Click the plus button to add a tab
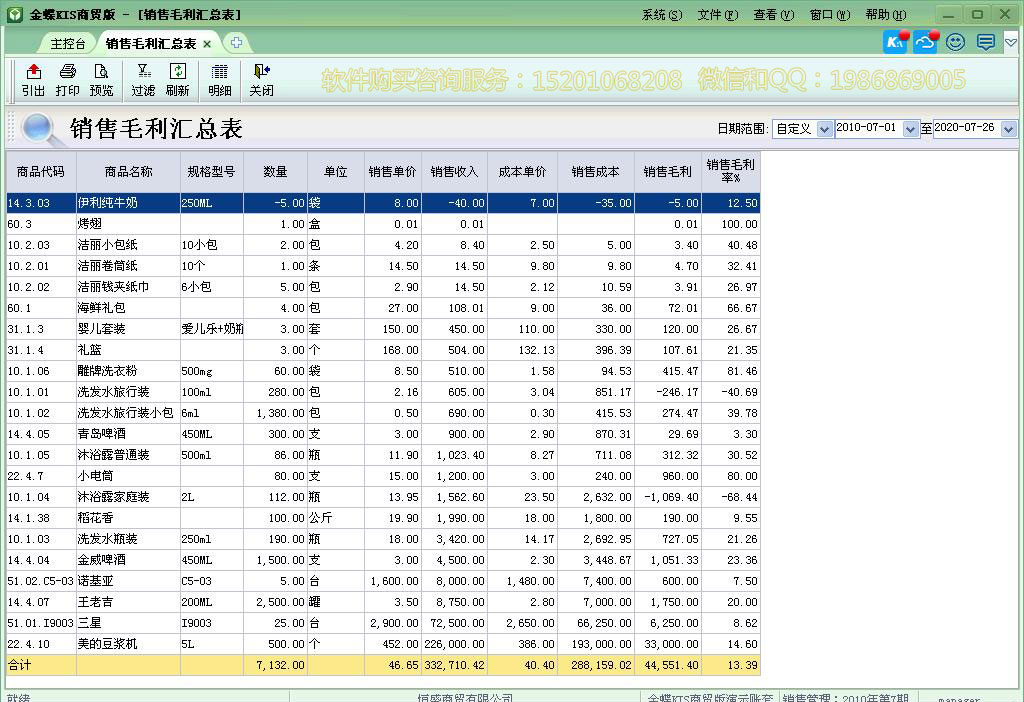 point(234,43)
